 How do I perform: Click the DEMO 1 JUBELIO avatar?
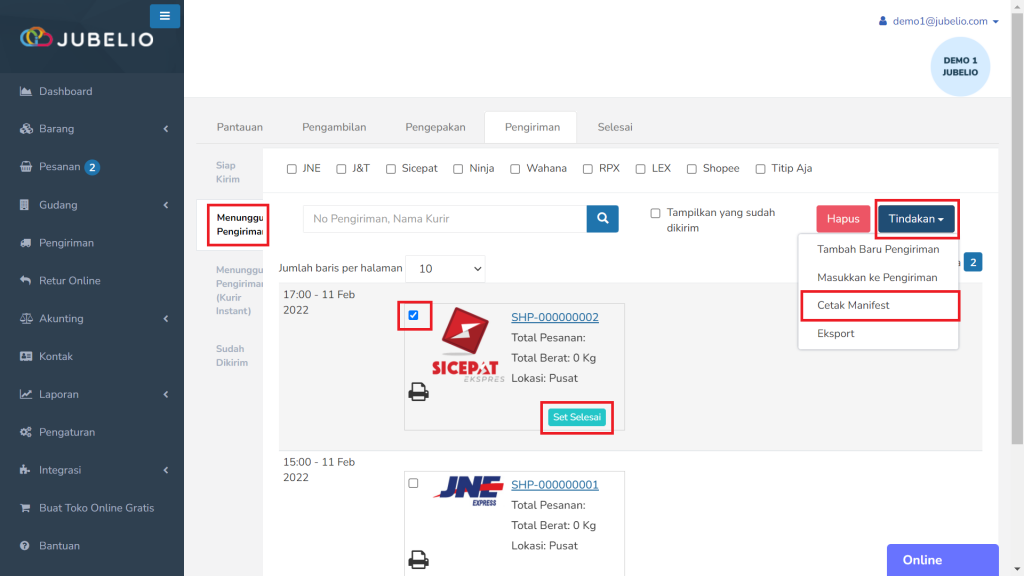click(960, 67)
